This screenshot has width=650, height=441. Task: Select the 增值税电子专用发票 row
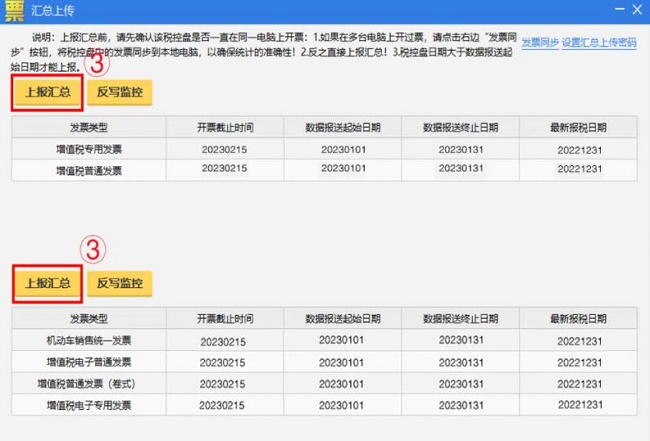tap(89, 405)
